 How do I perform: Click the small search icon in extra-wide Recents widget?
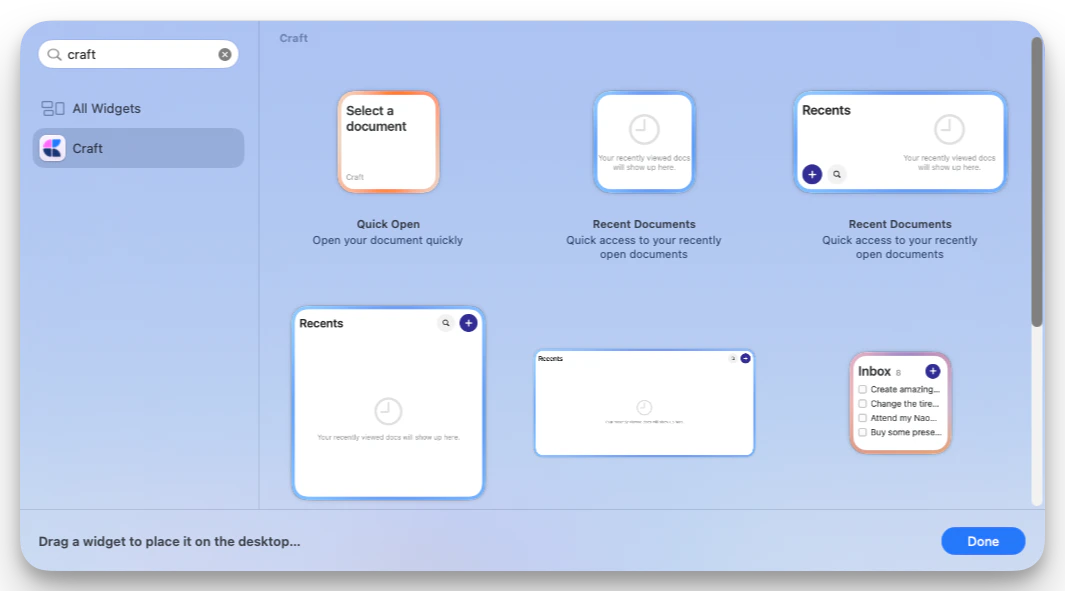(x=733, y=358)
